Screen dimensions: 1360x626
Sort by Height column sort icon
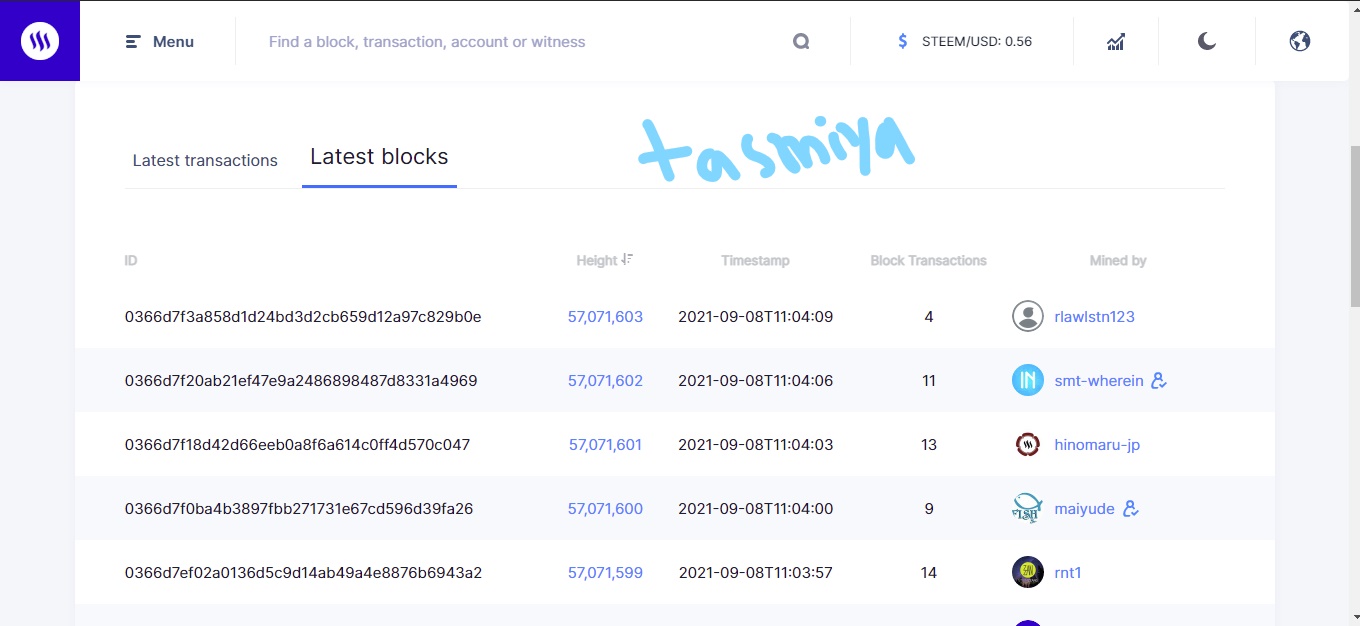tap(627, 259)
